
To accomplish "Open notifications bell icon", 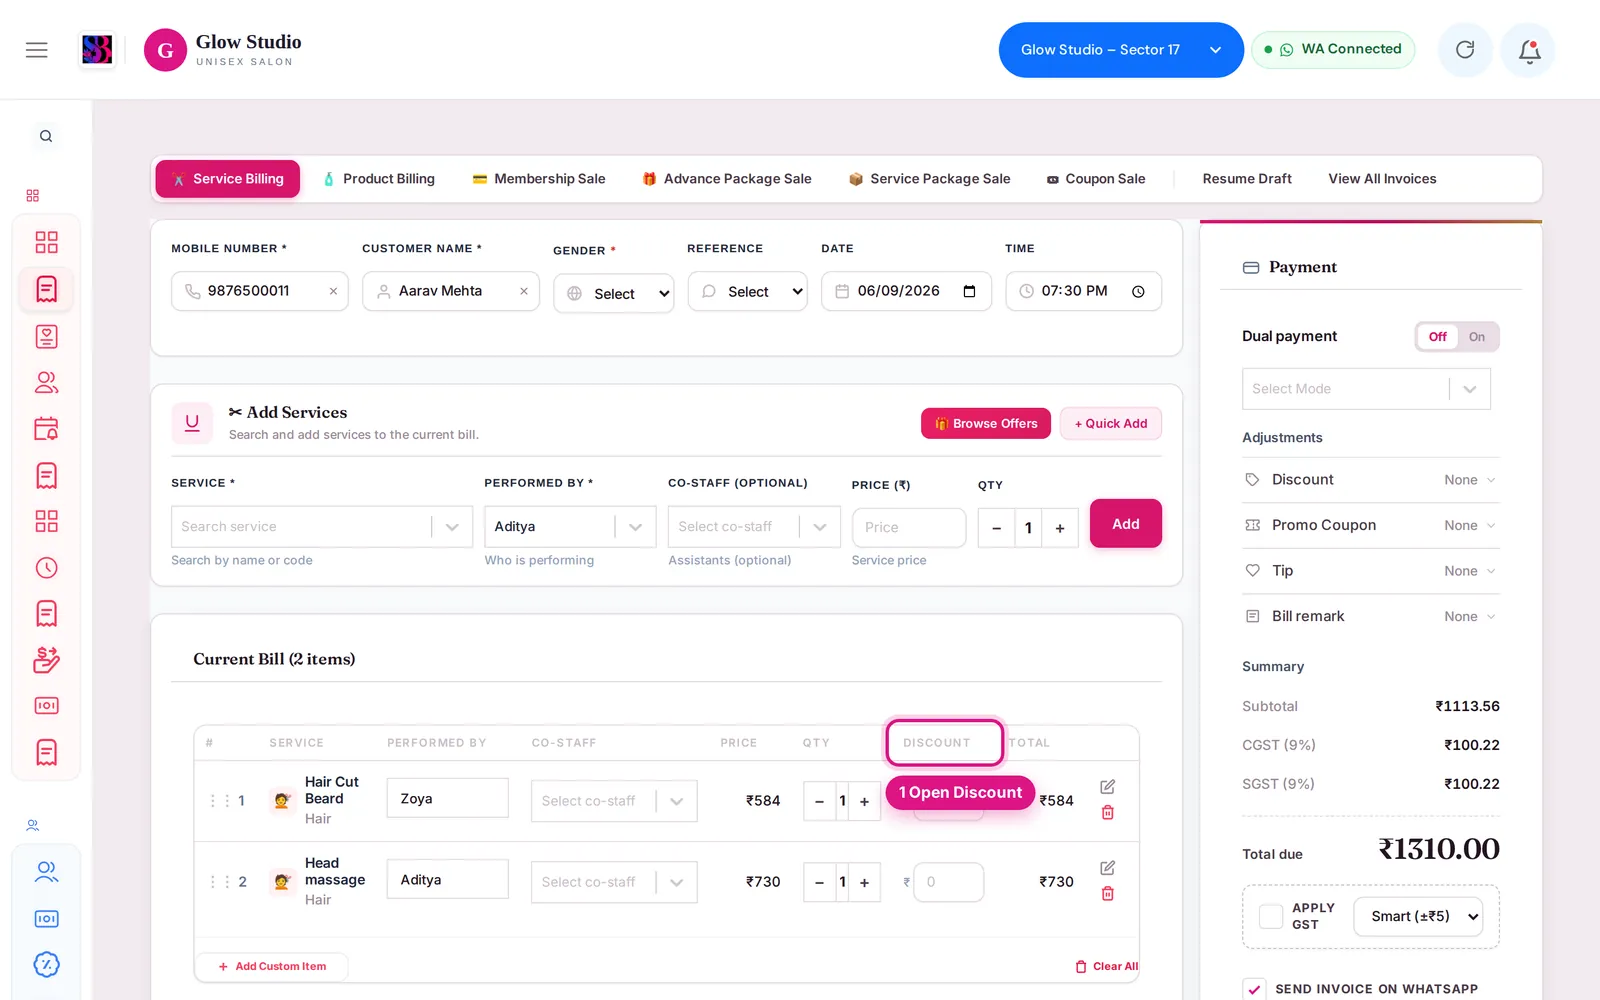I will coord(1529,50).
